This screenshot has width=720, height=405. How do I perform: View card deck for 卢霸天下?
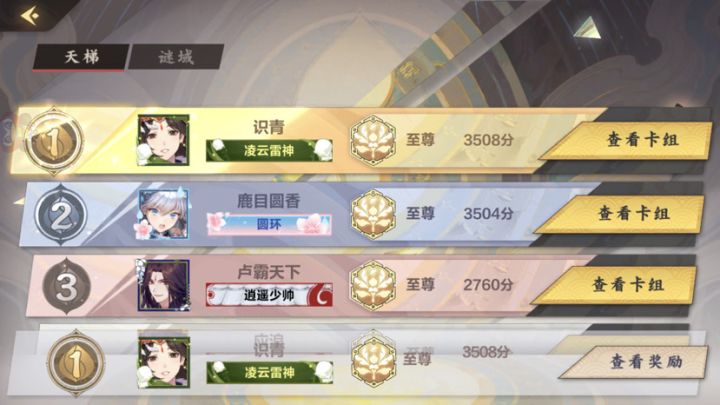click(x=615, y=285)
